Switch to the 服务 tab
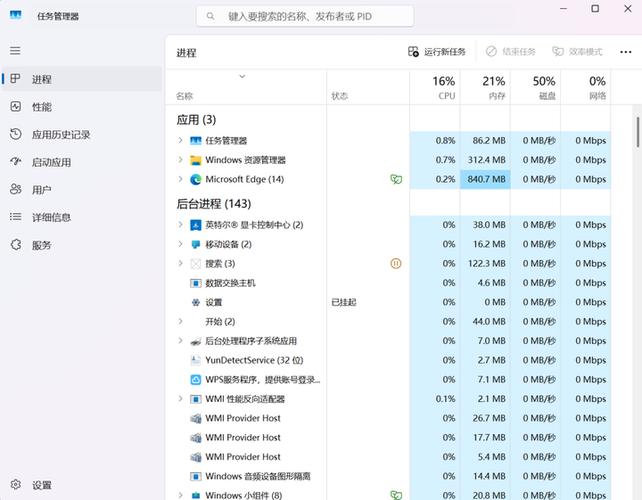The image size is (642, 500). (x=81, y=244)
